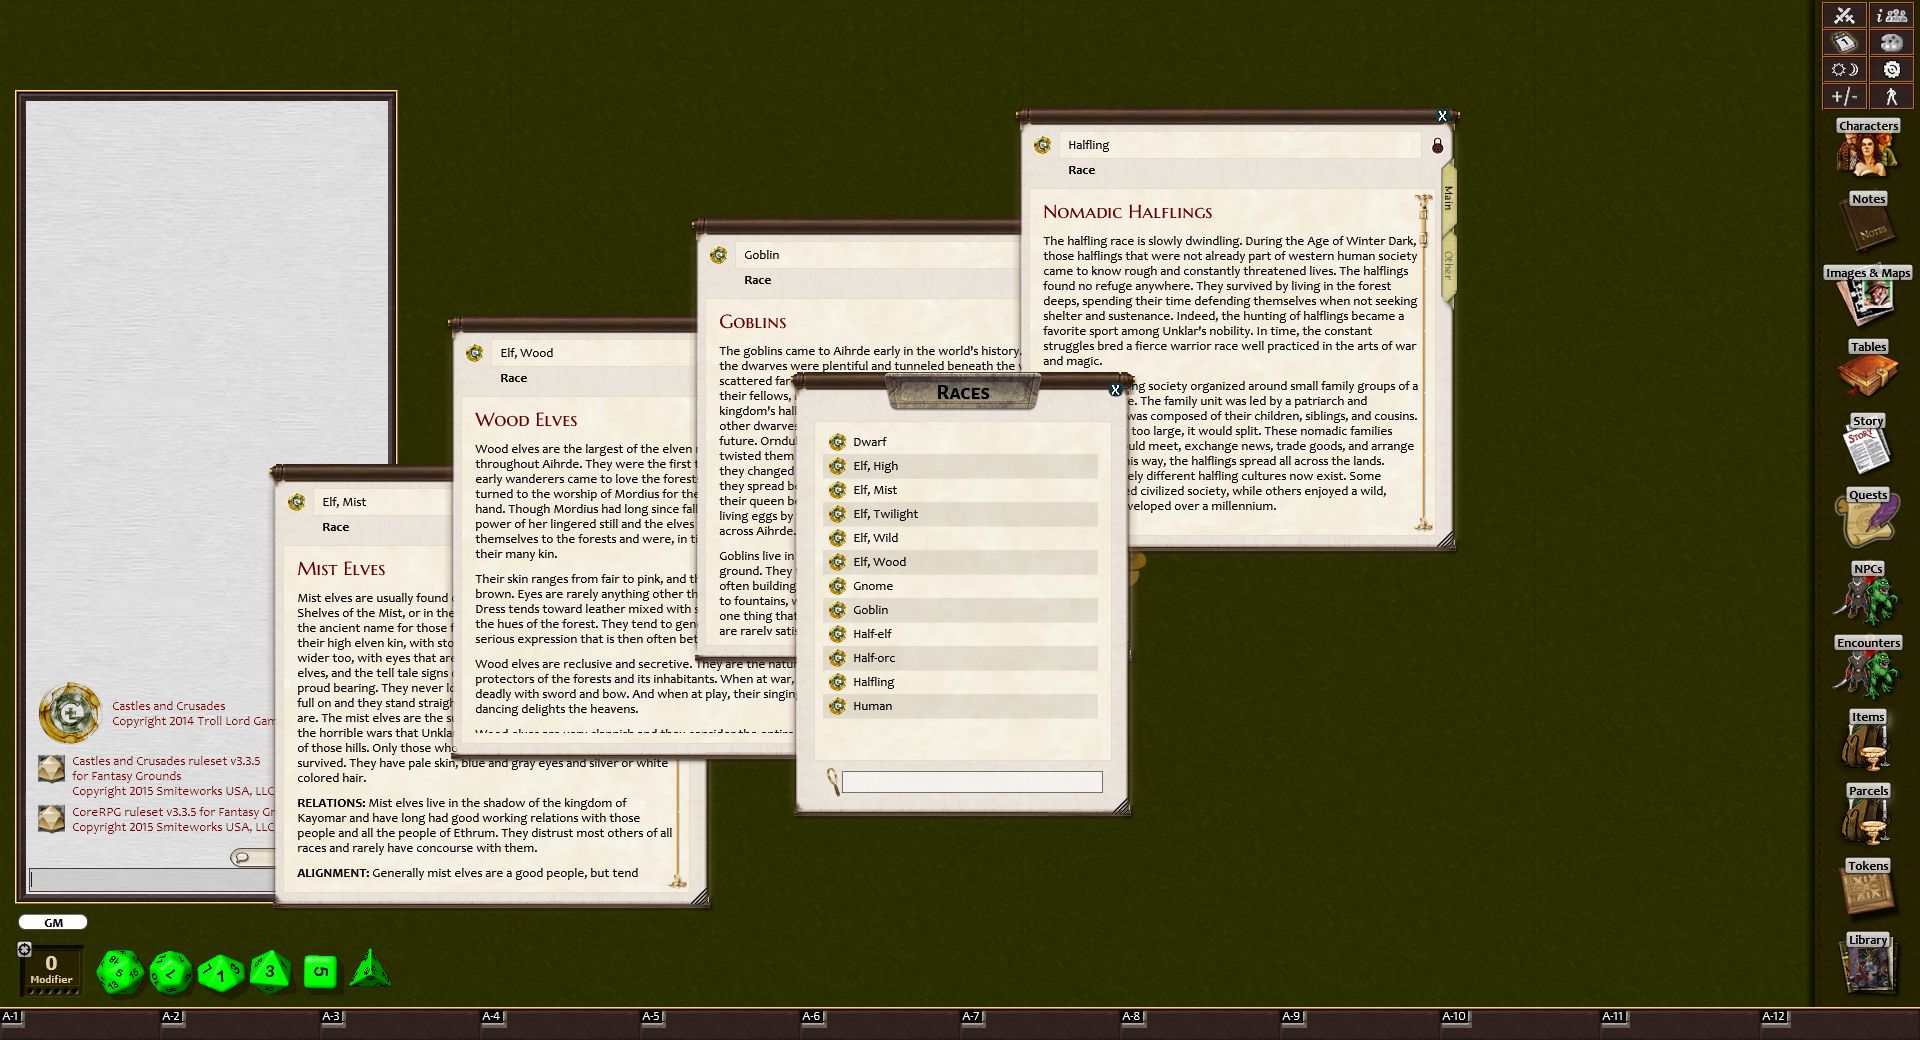The width and height of the screenshot is (1920, 1040).
Task: Open the Library sidebar icon
Action: point(1867,965)
